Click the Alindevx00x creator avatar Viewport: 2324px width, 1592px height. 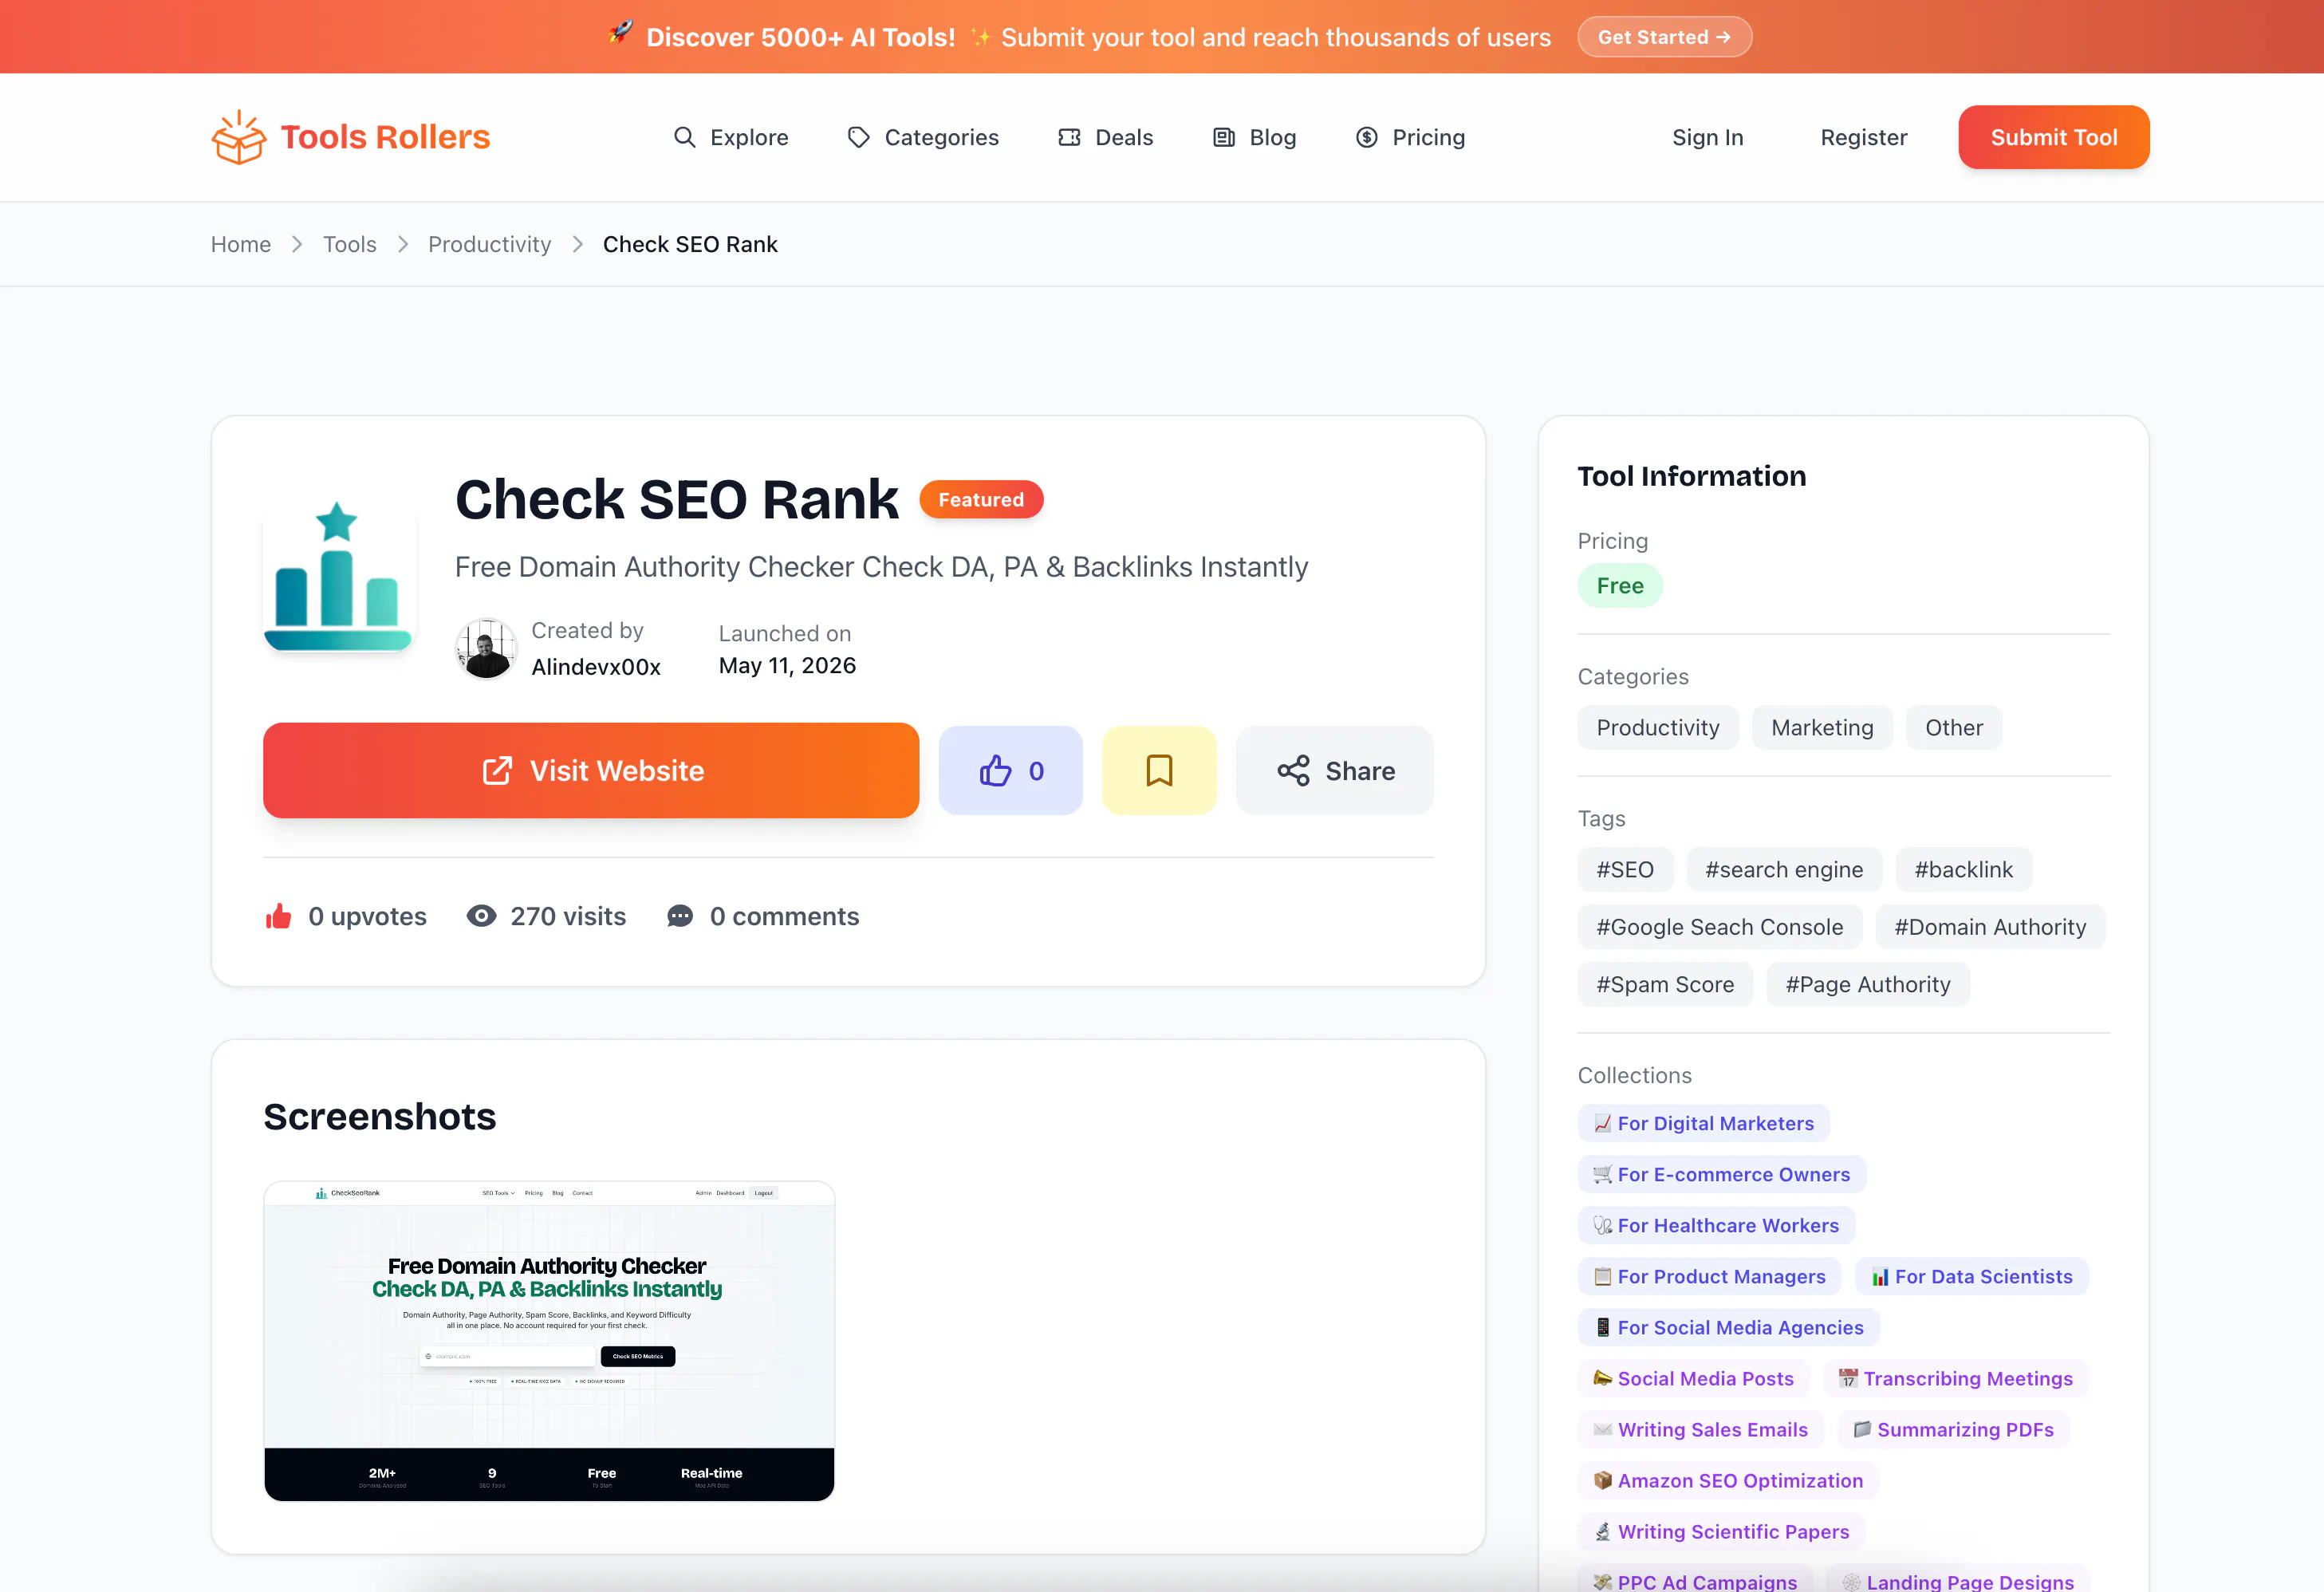(486, 648)
